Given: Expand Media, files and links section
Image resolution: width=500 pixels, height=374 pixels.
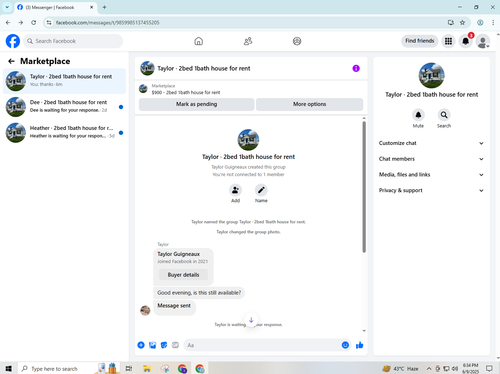Looking at the screenshot, I should 431,175.
